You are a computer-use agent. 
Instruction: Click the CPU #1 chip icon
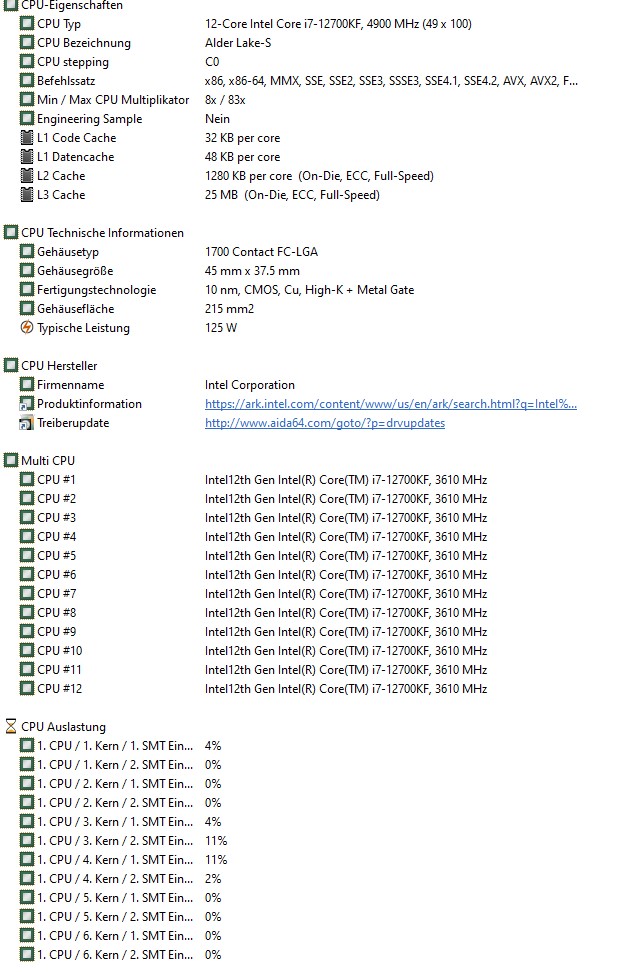[27, 479]
